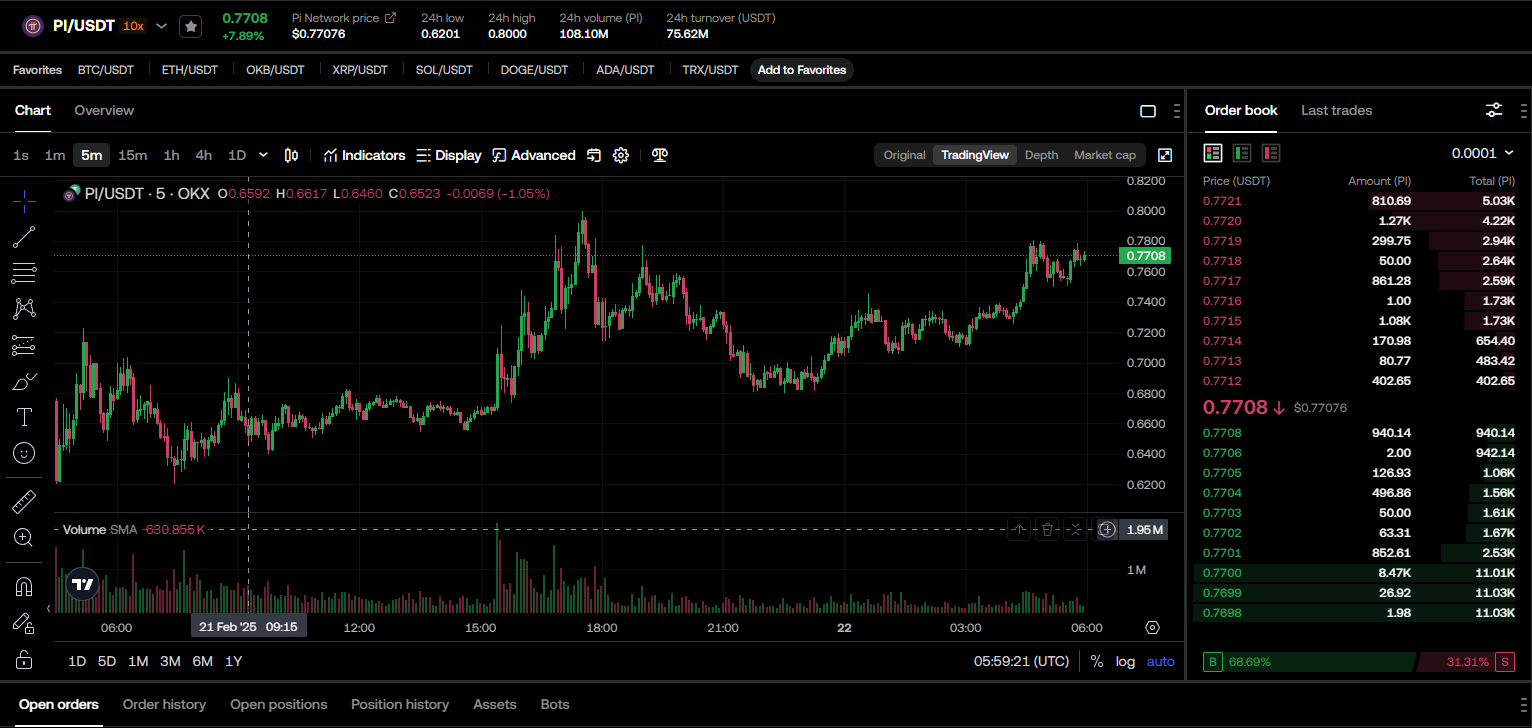This screenshot has width=1532, height=728.
Task: Click the chart layout rectangle icon
Action: click(x=1148, y=111)
